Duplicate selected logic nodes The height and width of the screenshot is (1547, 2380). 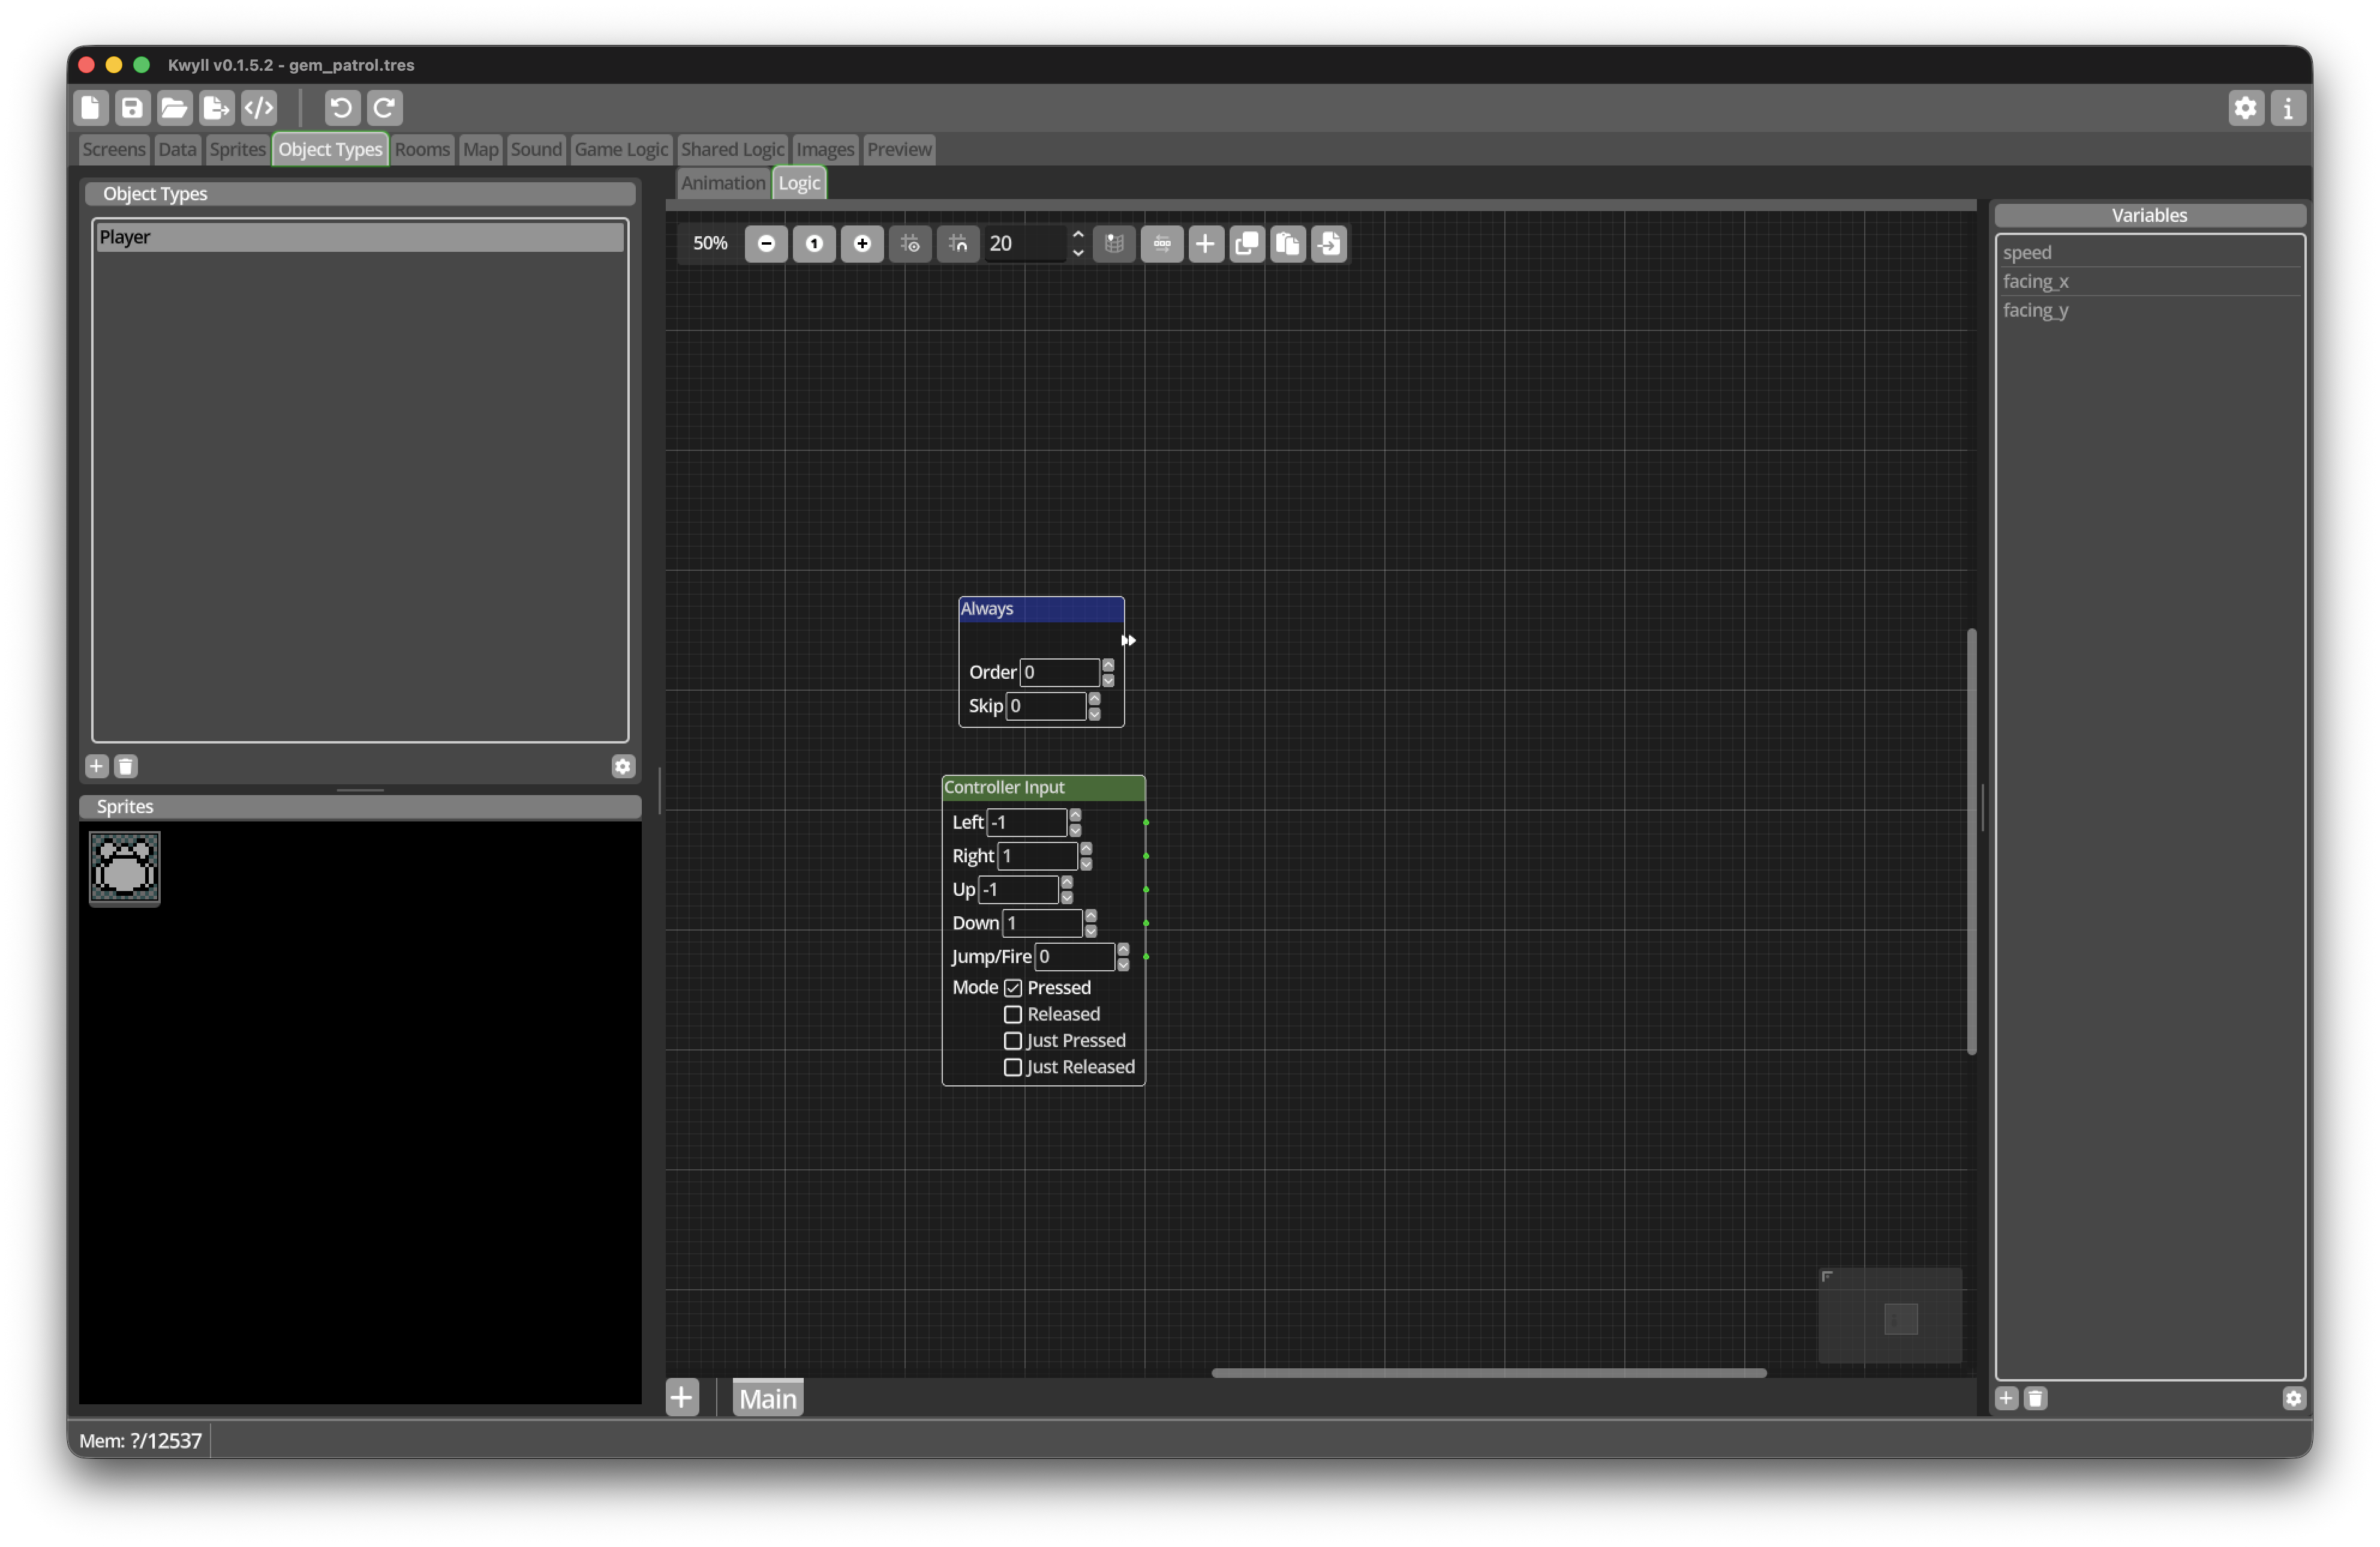1247,243
